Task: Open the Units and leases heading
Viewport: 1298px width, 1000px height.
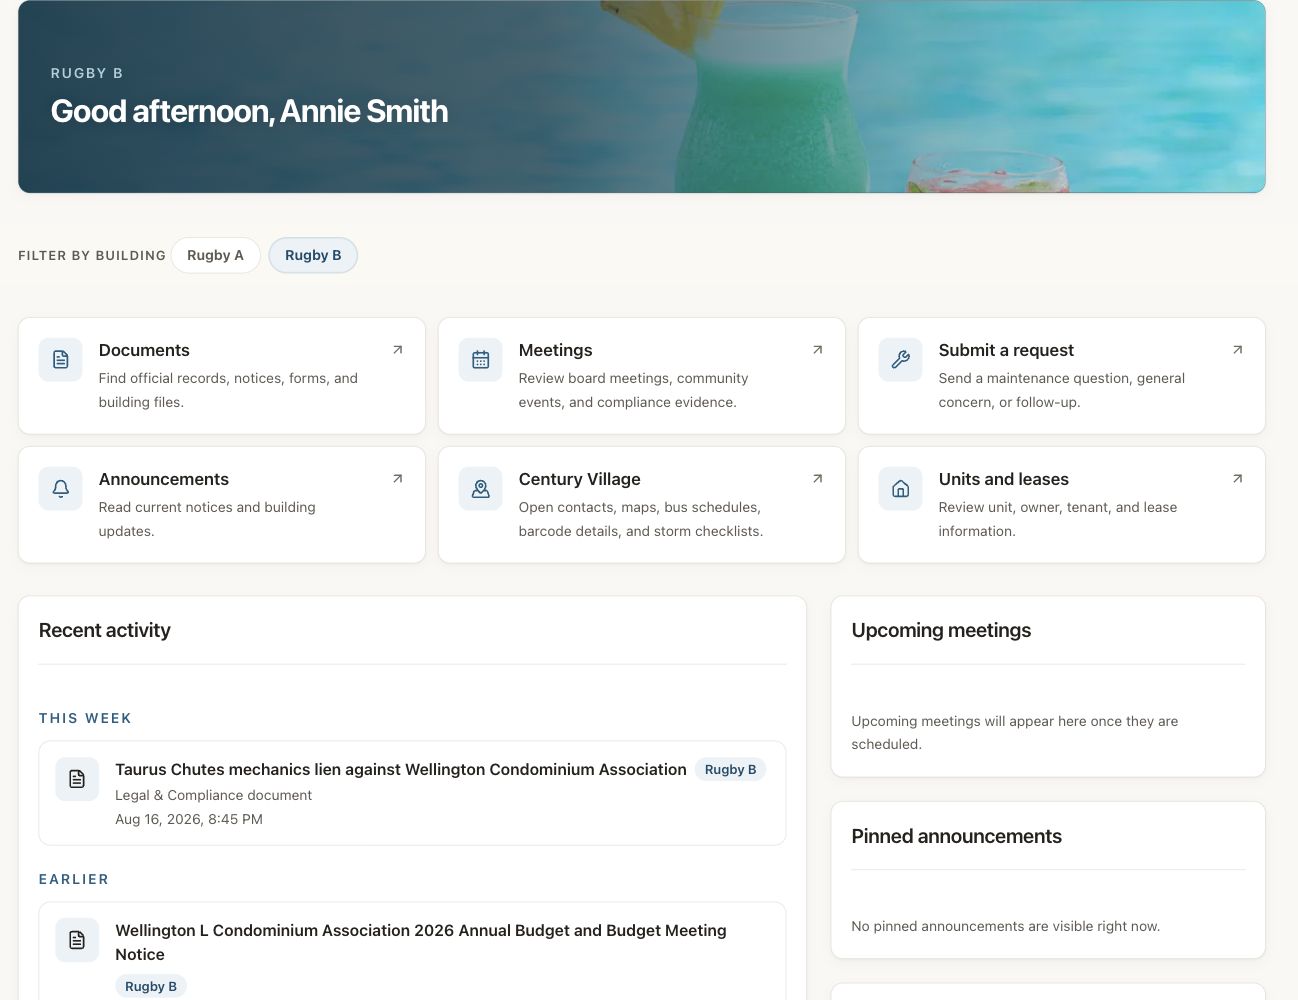Action: coord(1003,479)
